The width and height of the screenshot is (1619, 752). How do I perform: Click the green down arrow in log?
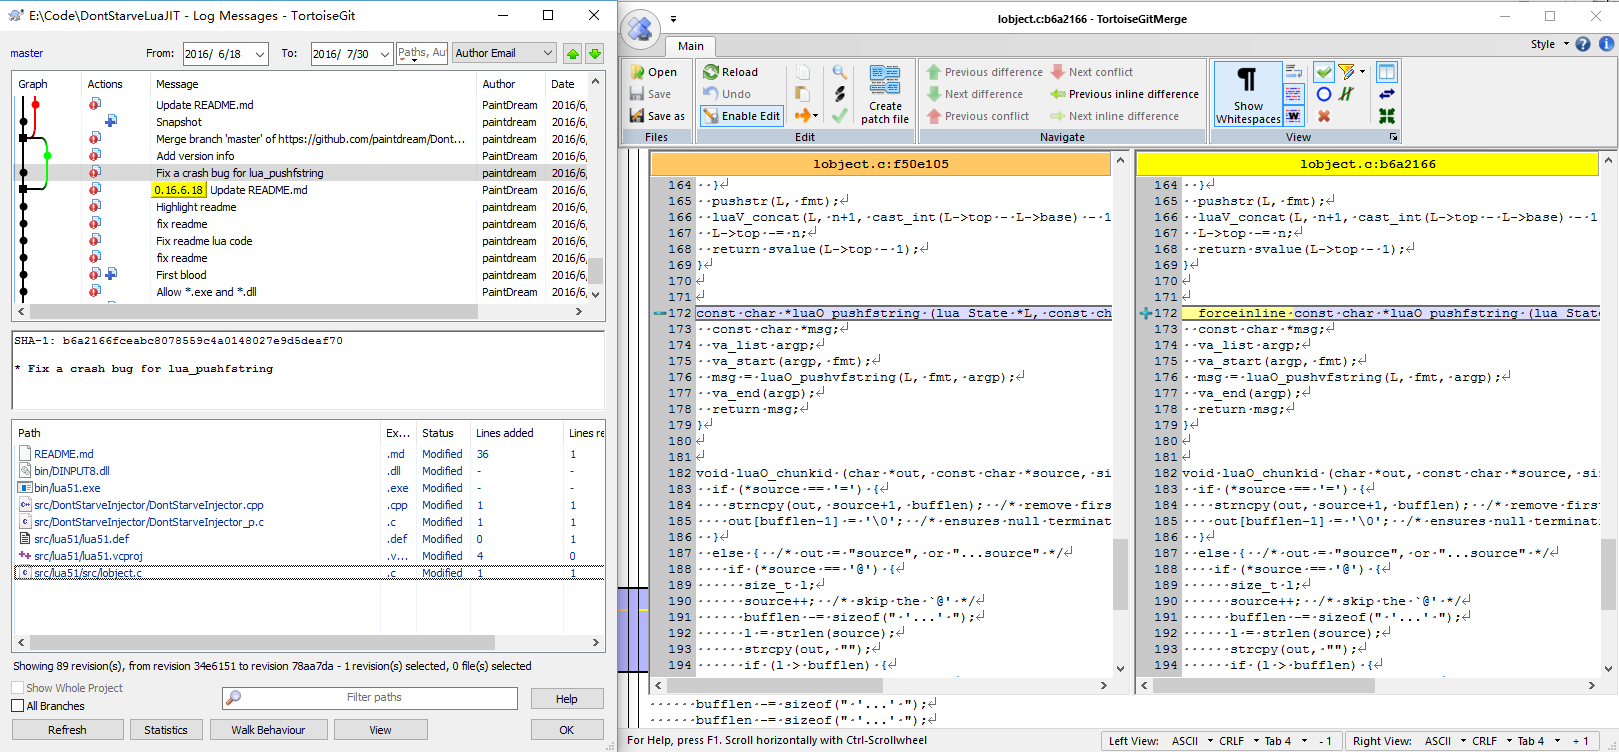(594, 54)
